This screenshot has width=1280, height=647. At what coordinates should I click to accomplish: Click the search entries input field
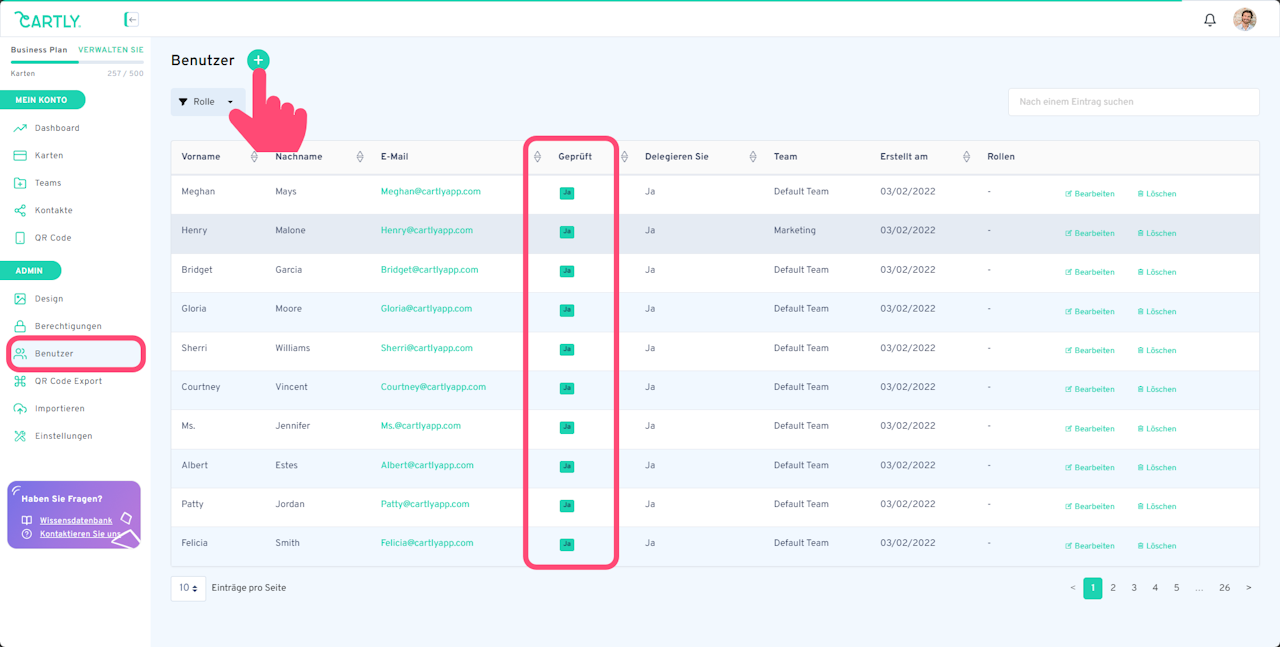[1133, 102]
